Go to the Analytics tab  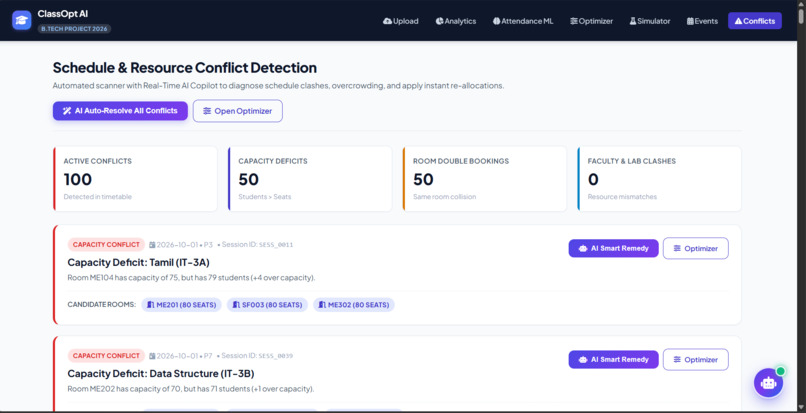click(455, 21)
